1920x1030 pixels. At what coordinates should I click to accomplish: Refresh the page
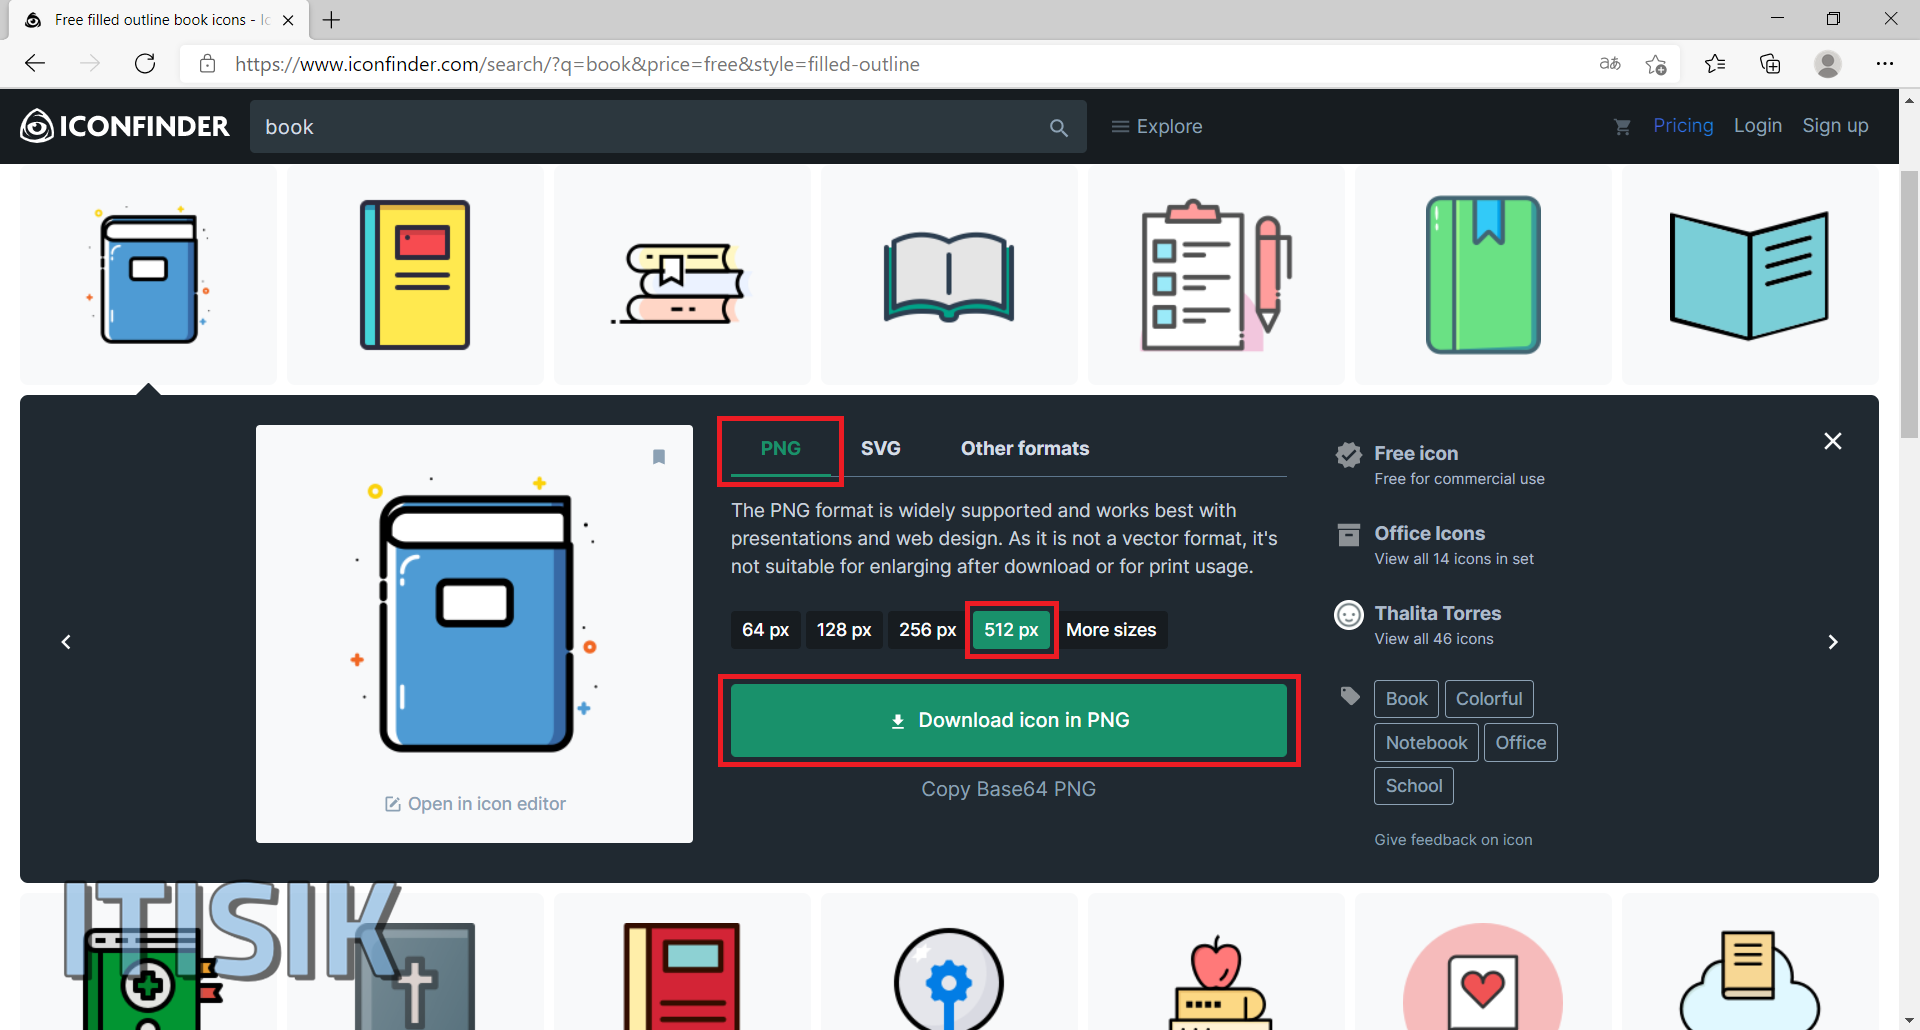(145, 64)
